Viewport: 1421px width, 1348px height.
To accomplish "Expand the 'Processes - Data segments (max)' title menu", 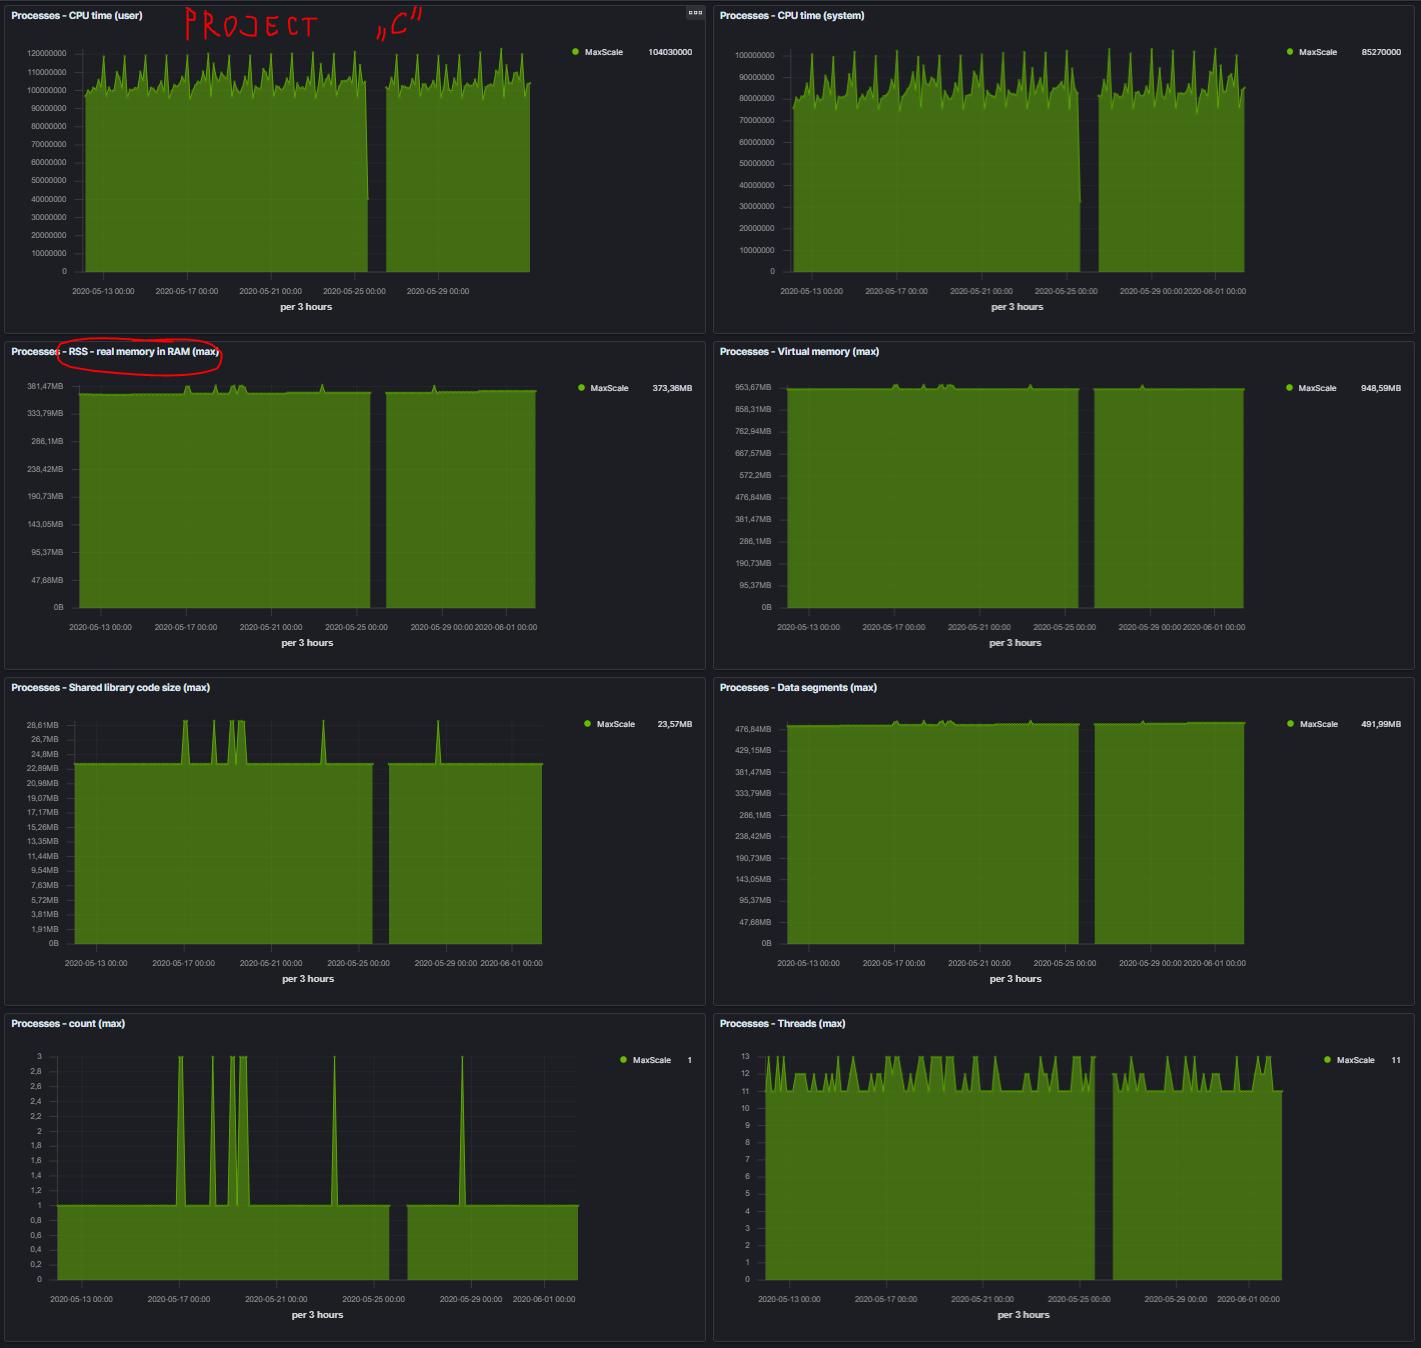I will (x=798, y=688).
